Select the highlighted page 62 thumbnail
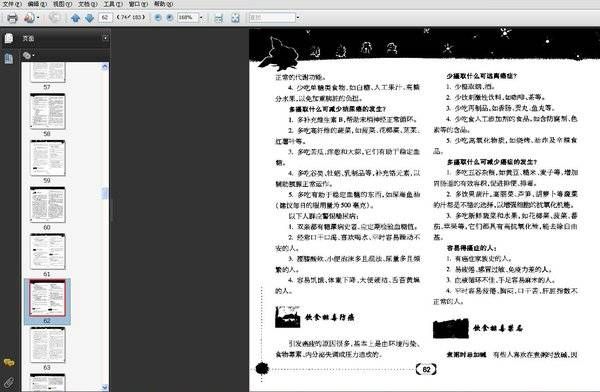Viewport: 600px width, 392px height. tap(48, 298)
